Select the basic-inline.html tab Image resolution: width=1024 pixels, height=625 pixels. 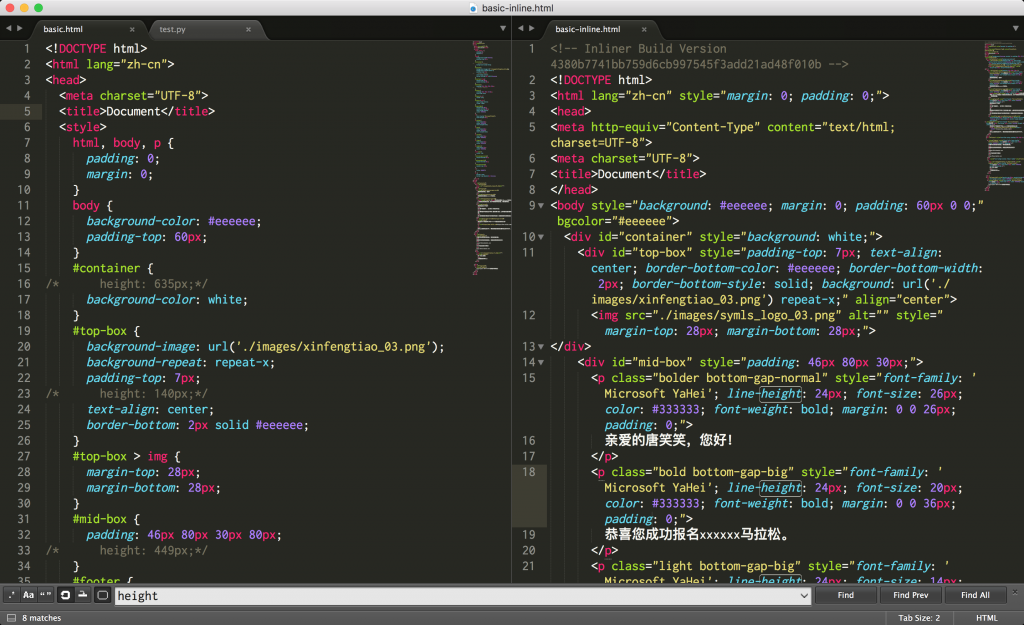pos(588,30)
